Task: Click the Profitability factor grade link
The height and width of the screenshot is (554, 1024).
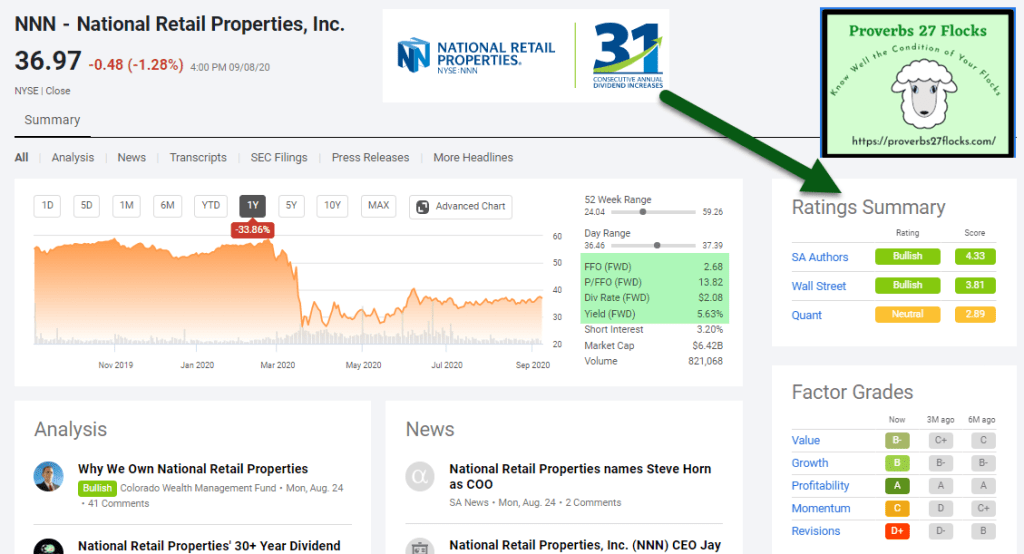Action: tap(820, 486)
